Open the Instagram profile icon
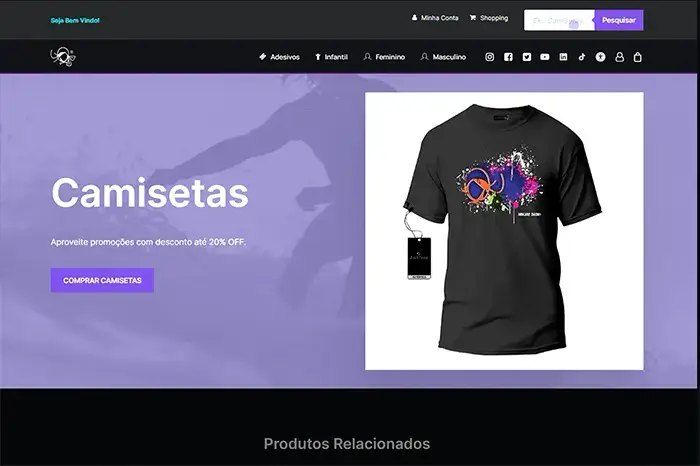 [x=490, y=57]
